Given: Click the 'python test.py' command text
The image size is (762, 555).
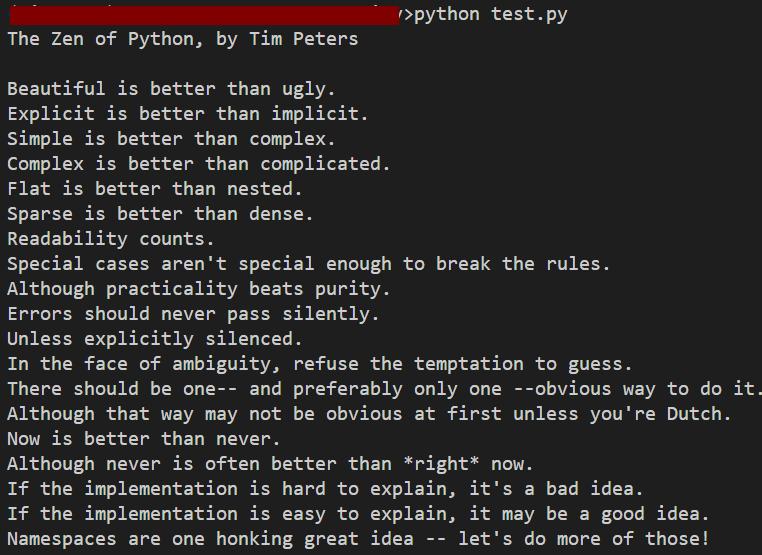Looking at the screenshot, I should 490,15.
